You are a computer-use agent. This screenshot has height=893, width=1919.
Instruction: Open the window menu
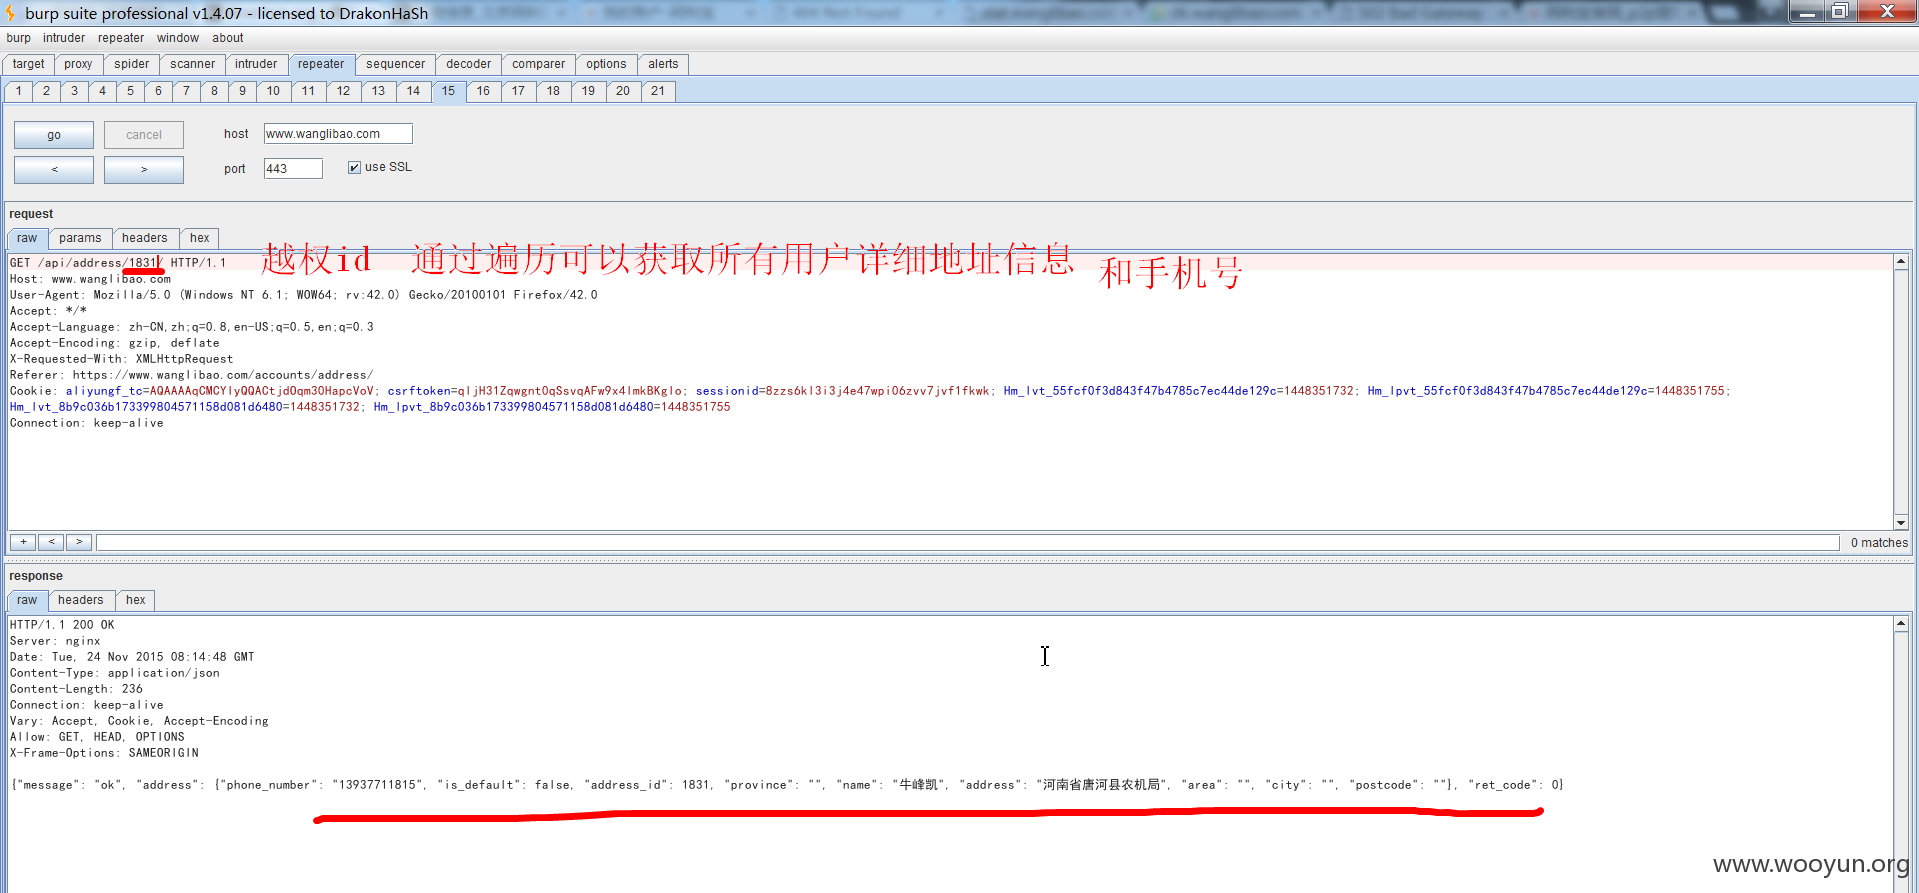[x=178, y=38]
